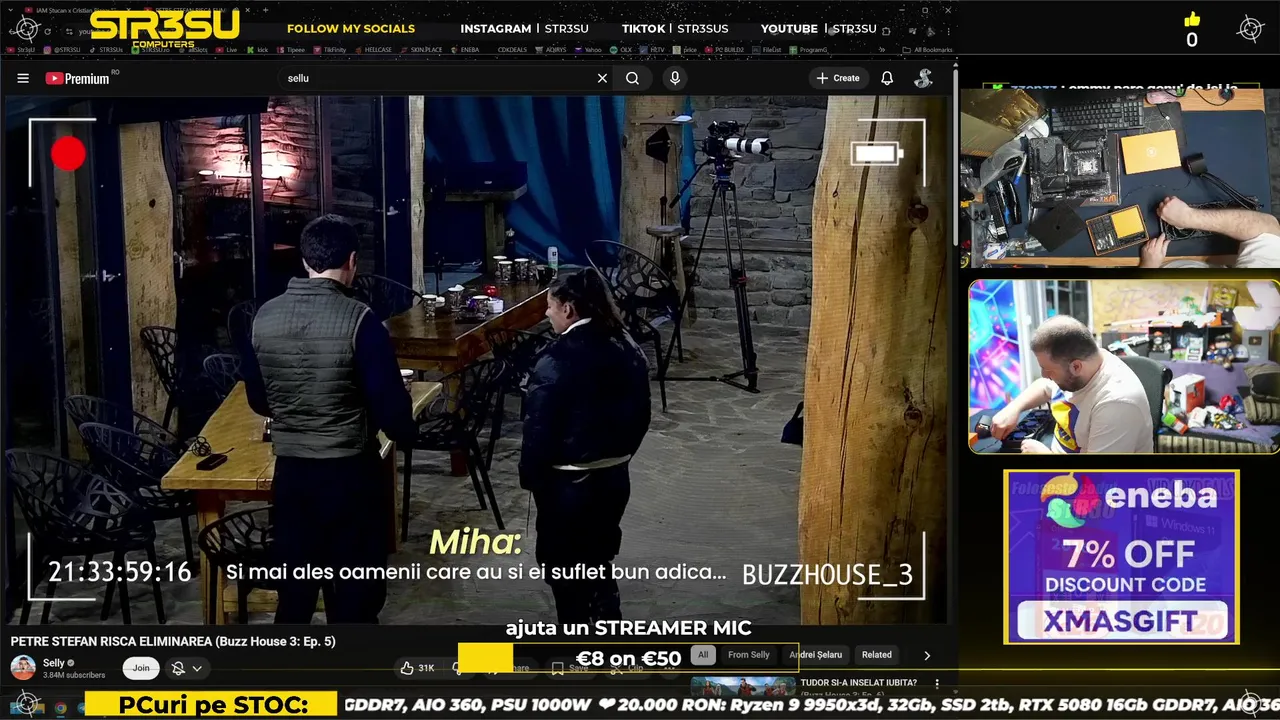Expand the All Bookmarks folder
This screenshot has height=720, width=1280.
[x=927, y=50]
